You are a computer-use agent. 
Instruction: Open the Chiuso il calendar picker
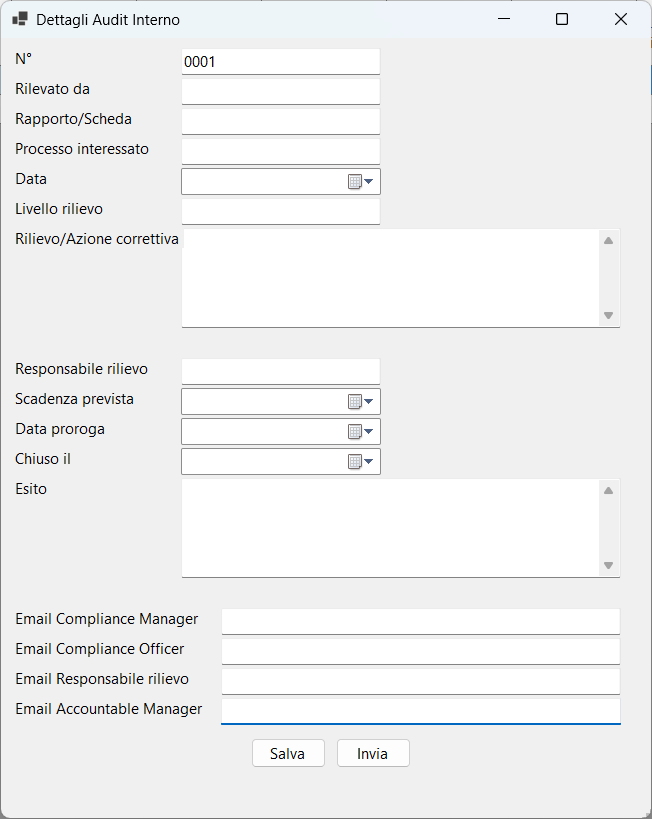pyautogui.click(x=359, y=461)
